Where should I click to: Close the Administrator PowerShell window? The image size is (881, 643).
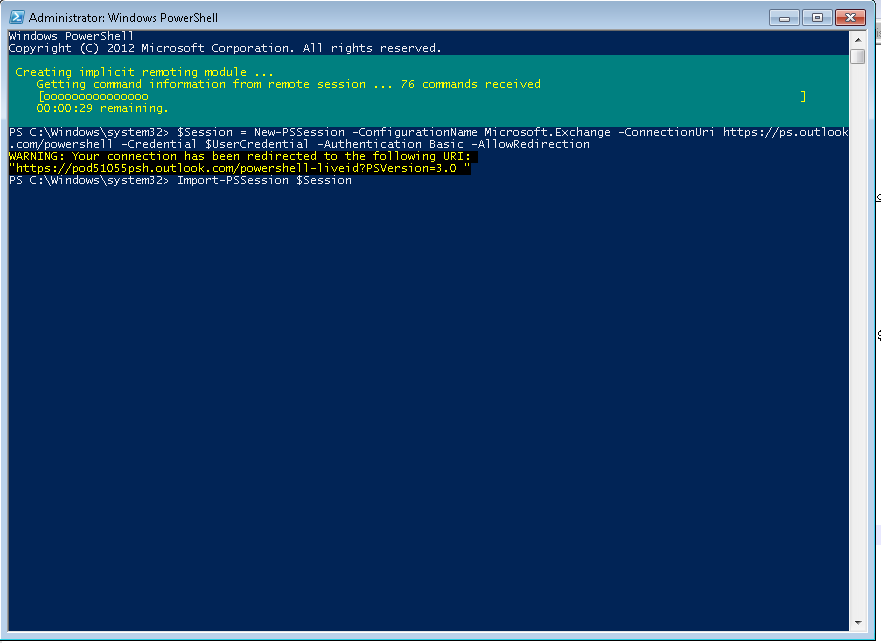(x=849, y=17)
